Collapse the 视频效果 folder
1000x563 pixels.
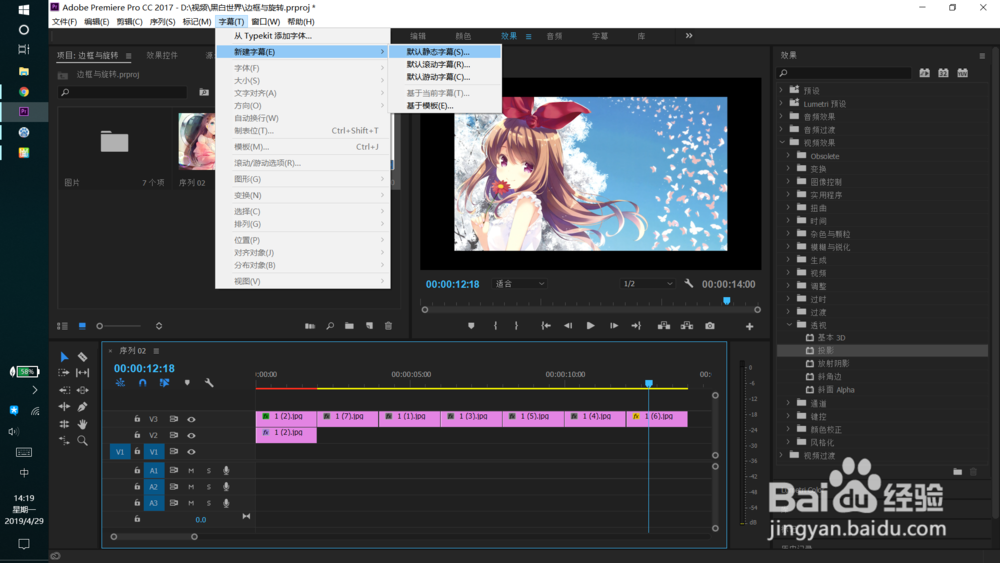(781, 143)
